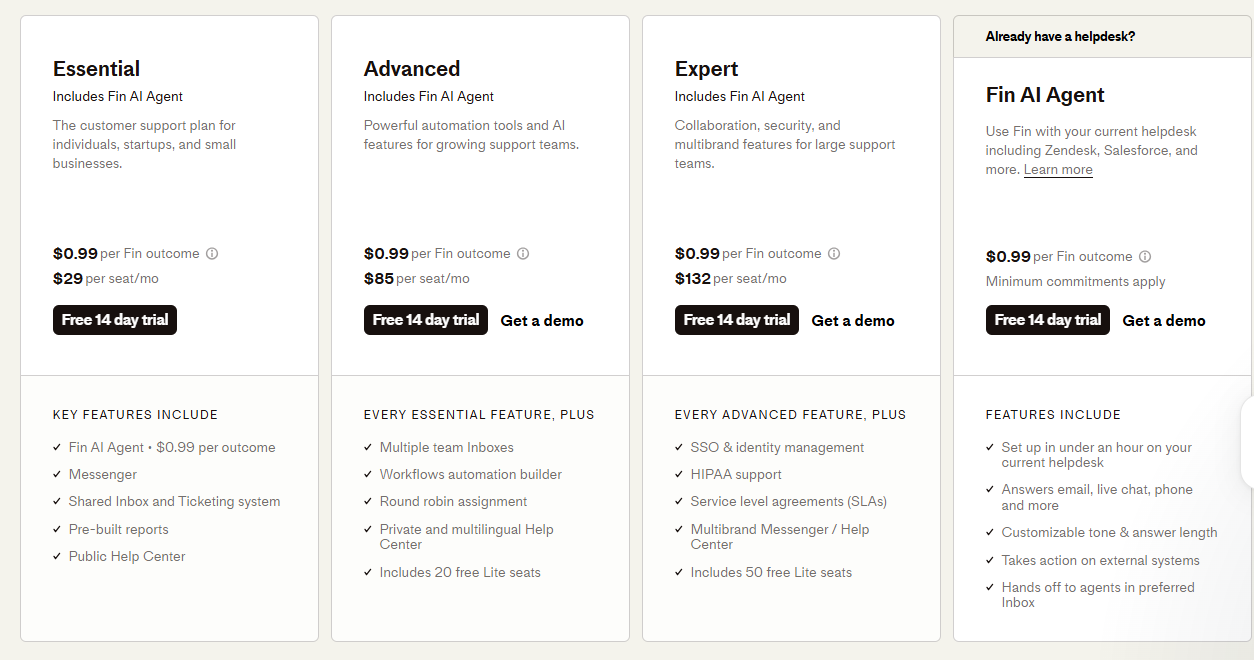Click checkmark icon beside Round robin assignment

369,502
